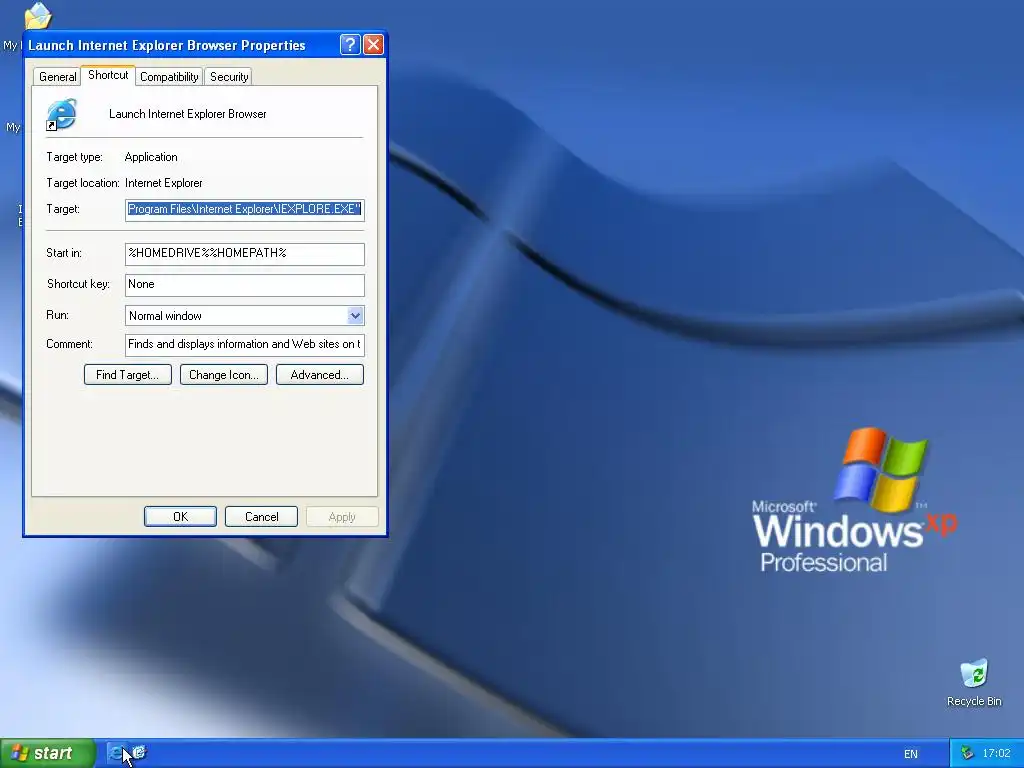
Task: Open the Start menu
Action: [48, 753]
